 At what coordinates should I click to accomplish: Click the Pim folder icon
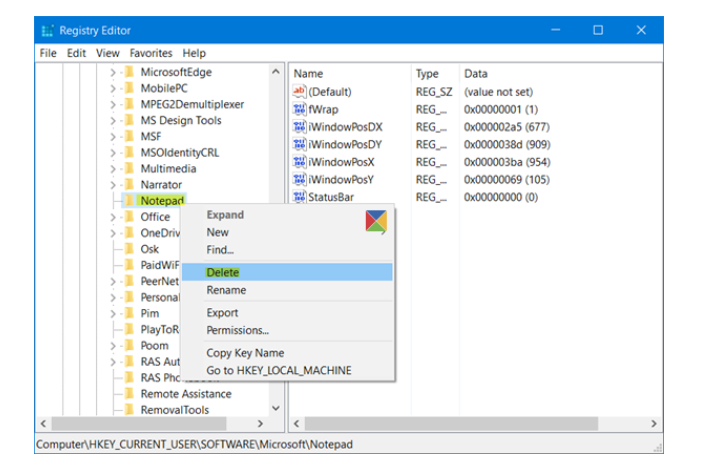[130, 313]
